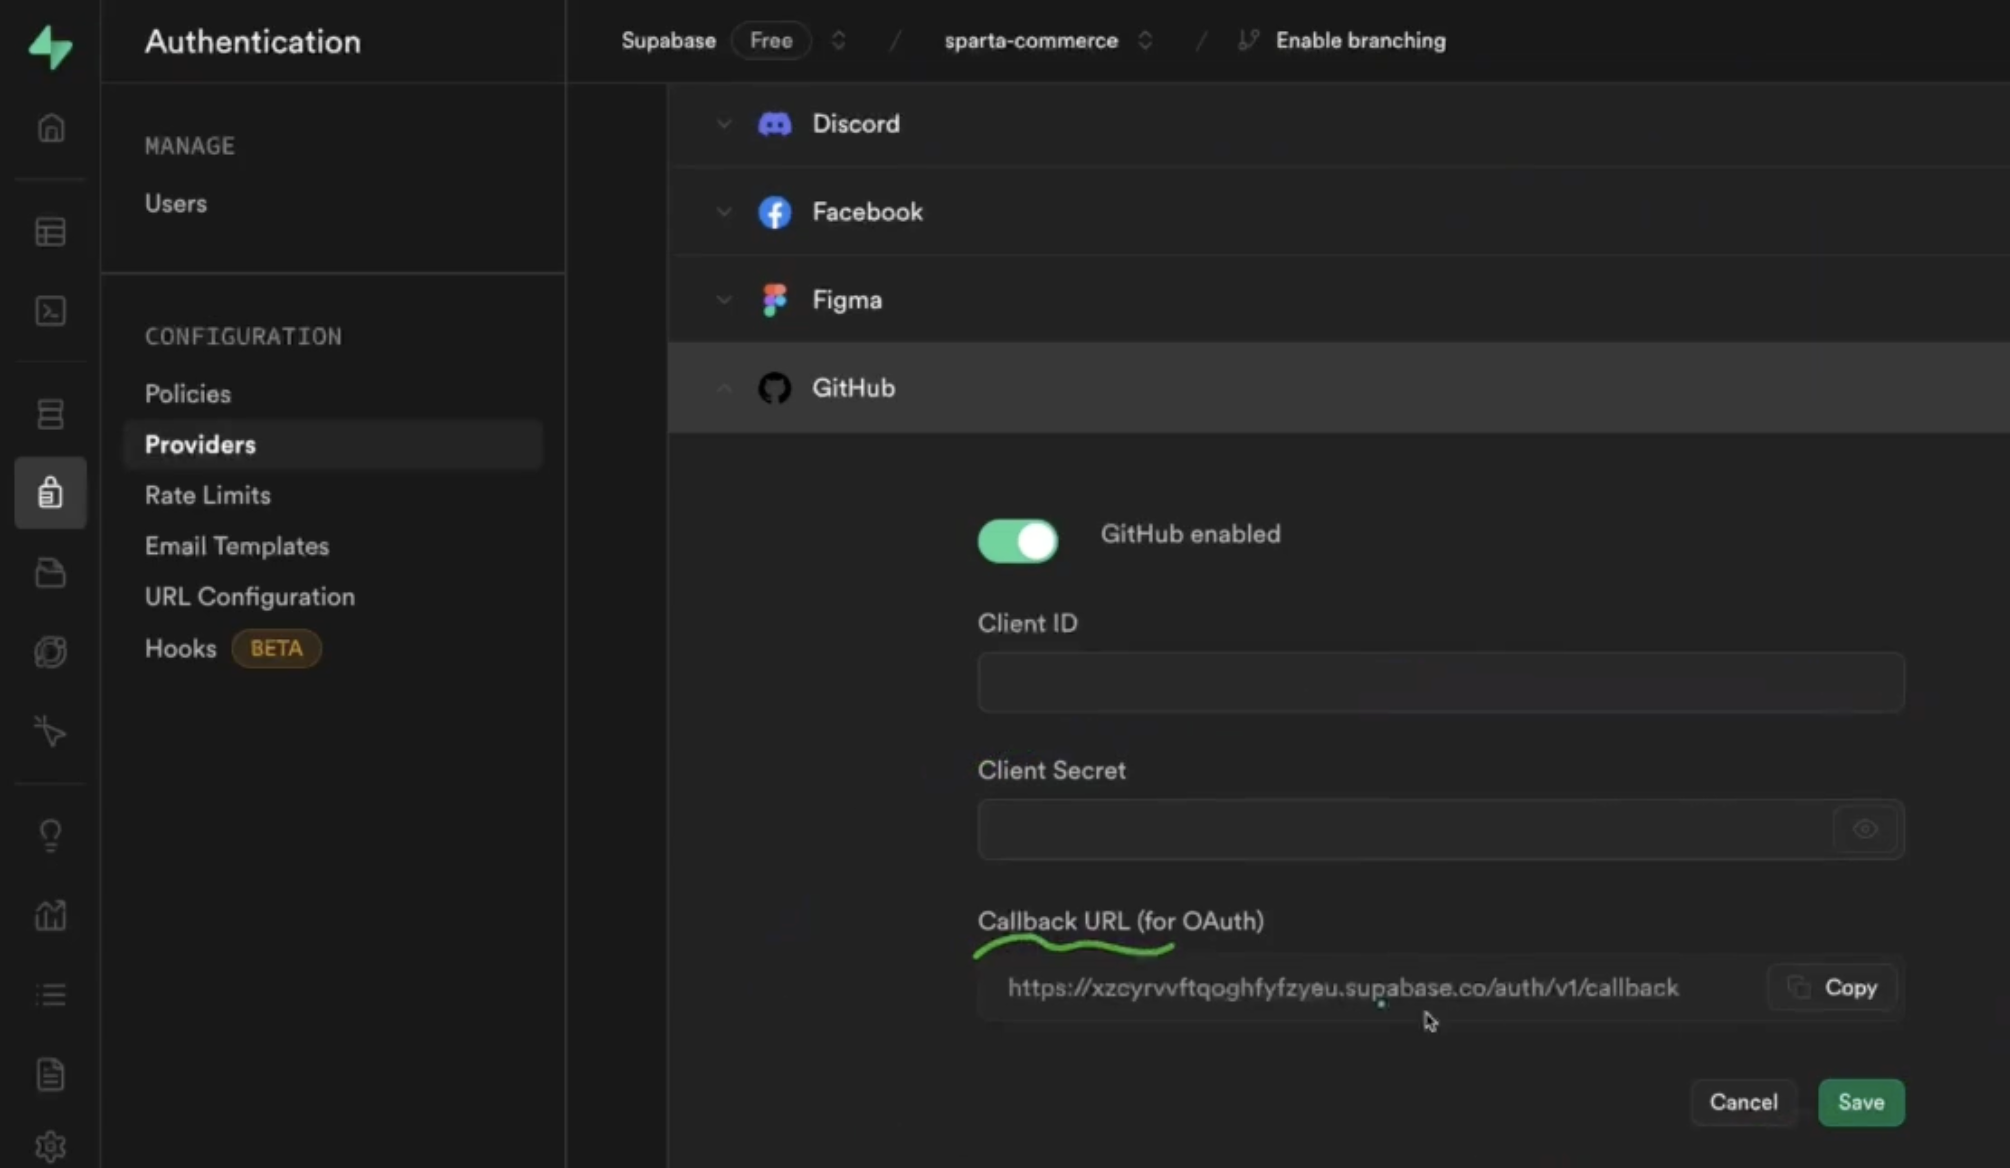
Task: Click Enable branching in top bar
Action: (x=1359, y=41)
